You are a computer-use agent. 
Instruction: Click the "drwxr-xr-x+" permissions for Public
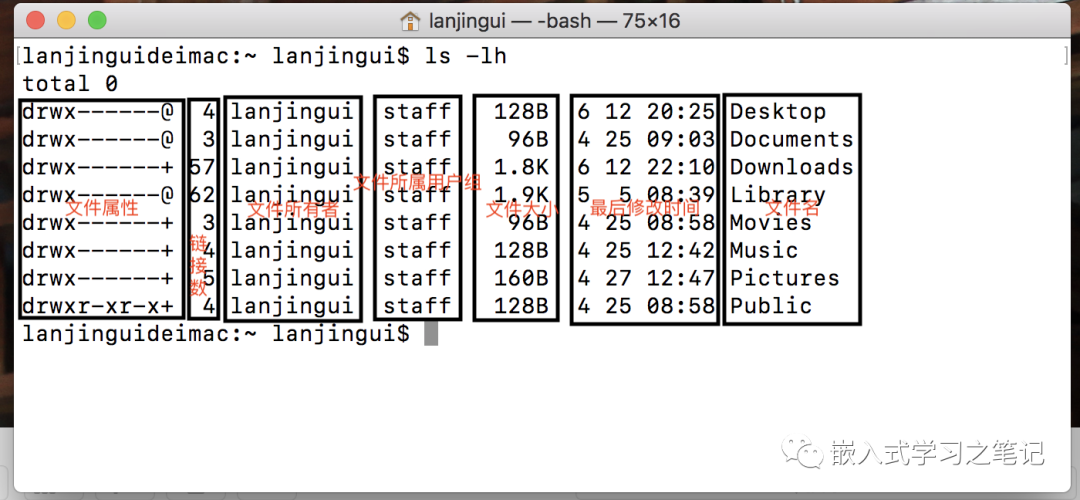98,306
